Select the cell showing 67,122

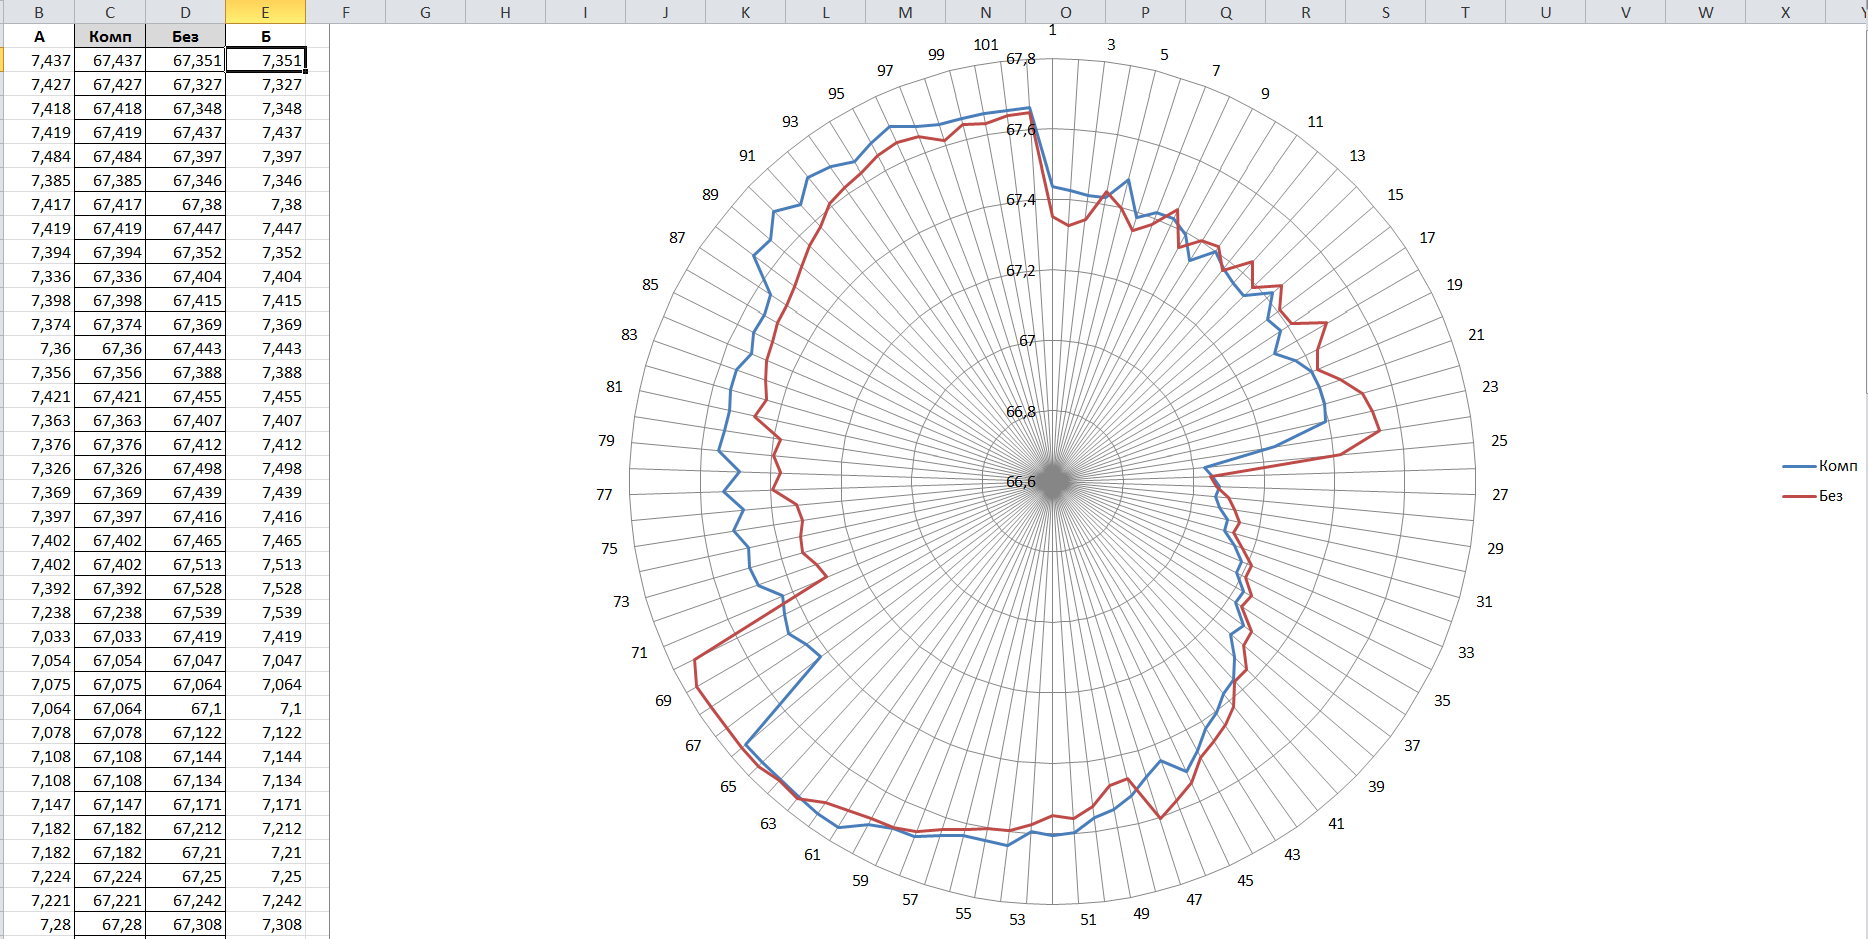click(x=186, y=732)
